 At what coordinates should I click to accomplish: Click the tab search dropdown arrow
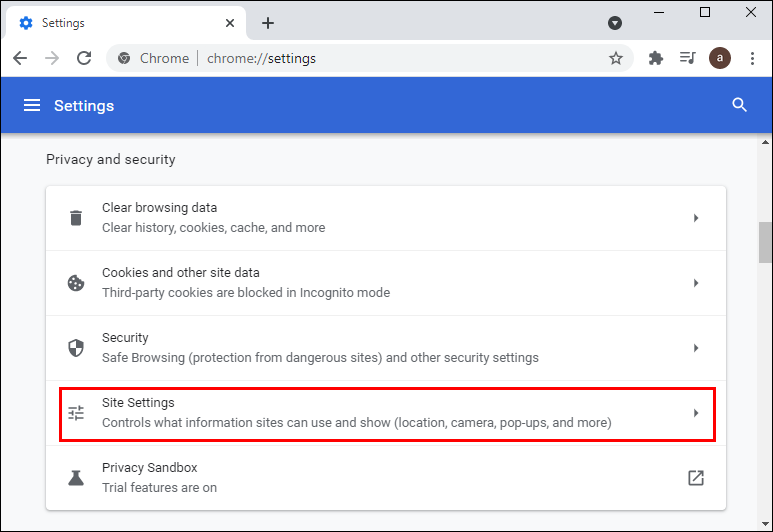615,23
